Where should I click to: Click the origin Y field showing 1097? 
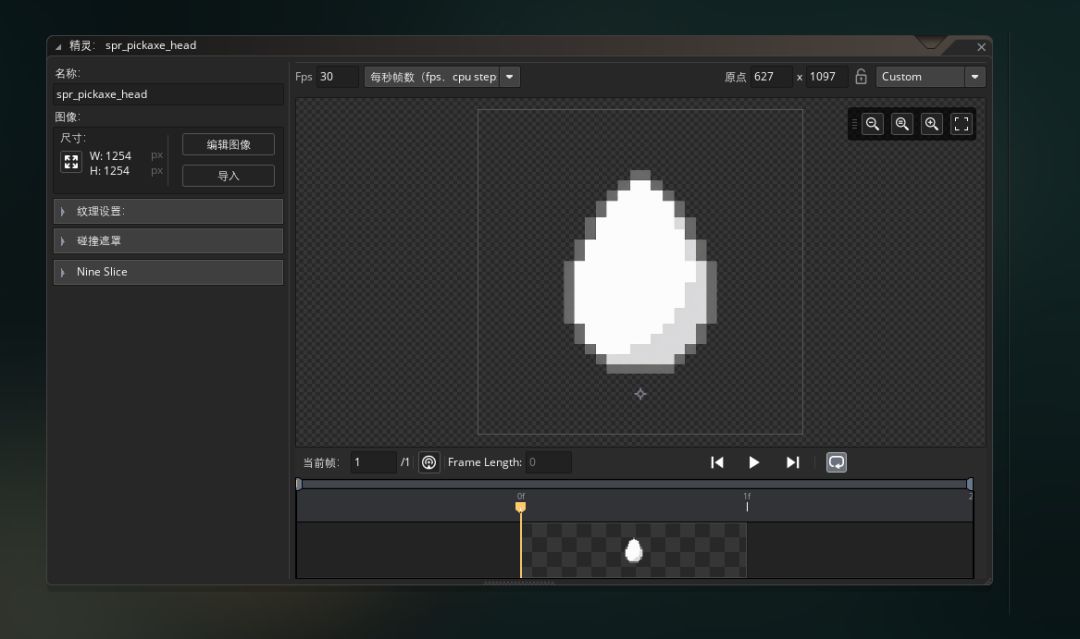[x=827, y=76]
